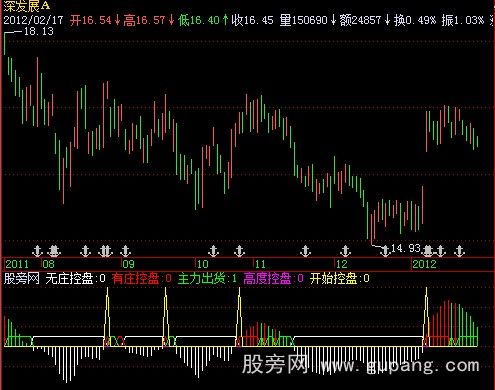Click the last info marker after the 2012 label
The width and height of the screenshot is (495, 390).
[x=460, y=251]
